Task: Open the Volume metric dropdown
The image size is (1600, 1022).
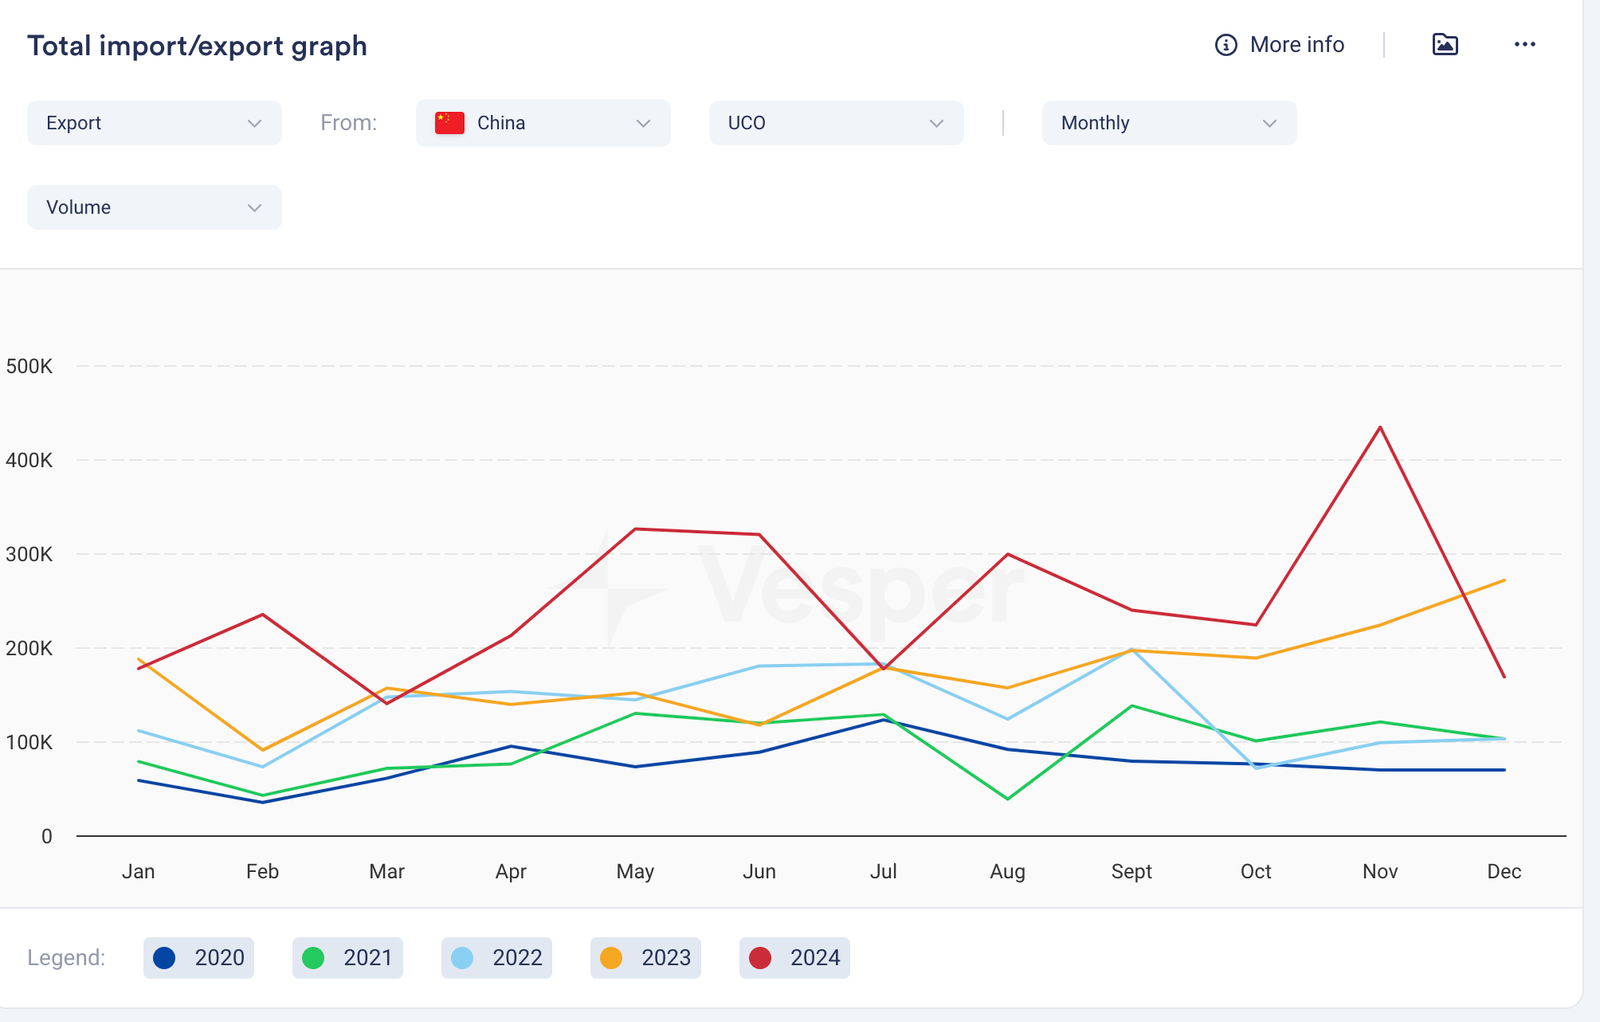Action: pyautogui.click(x=154, y=207)
